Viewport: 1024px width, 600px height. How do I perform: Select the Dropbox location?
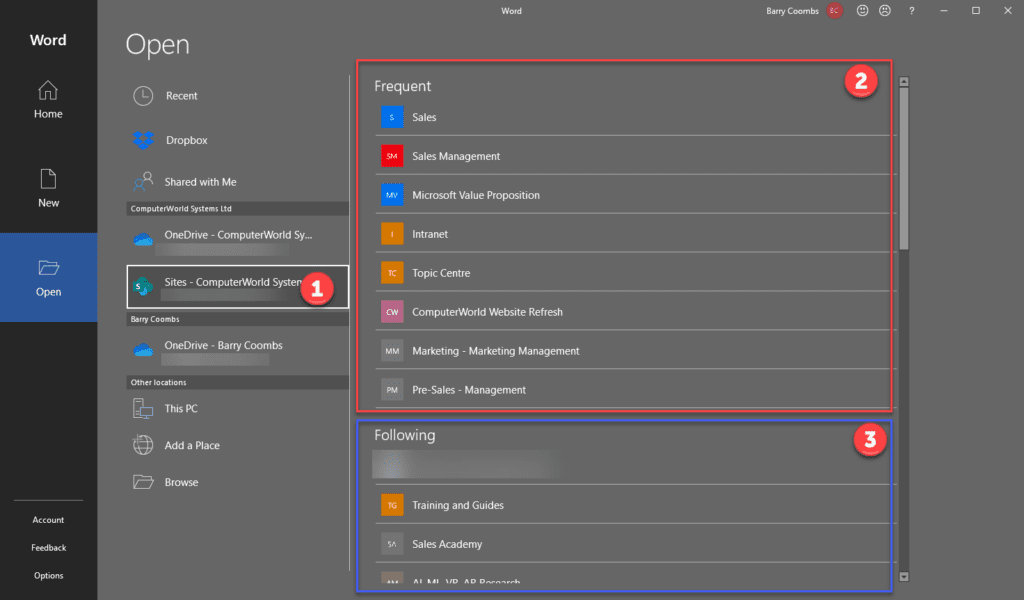click(238, 140)
